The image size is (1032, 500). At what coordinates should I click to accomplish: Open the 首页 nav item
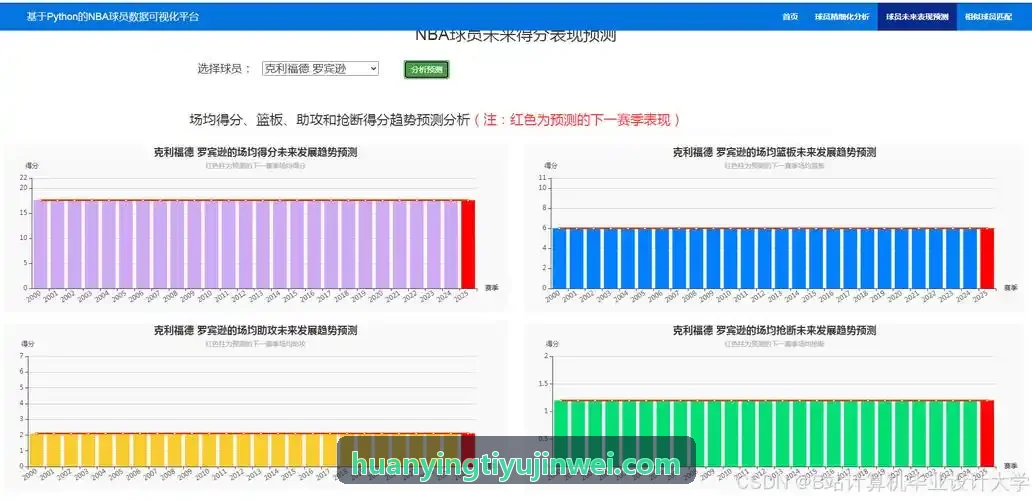click(790, 16)
